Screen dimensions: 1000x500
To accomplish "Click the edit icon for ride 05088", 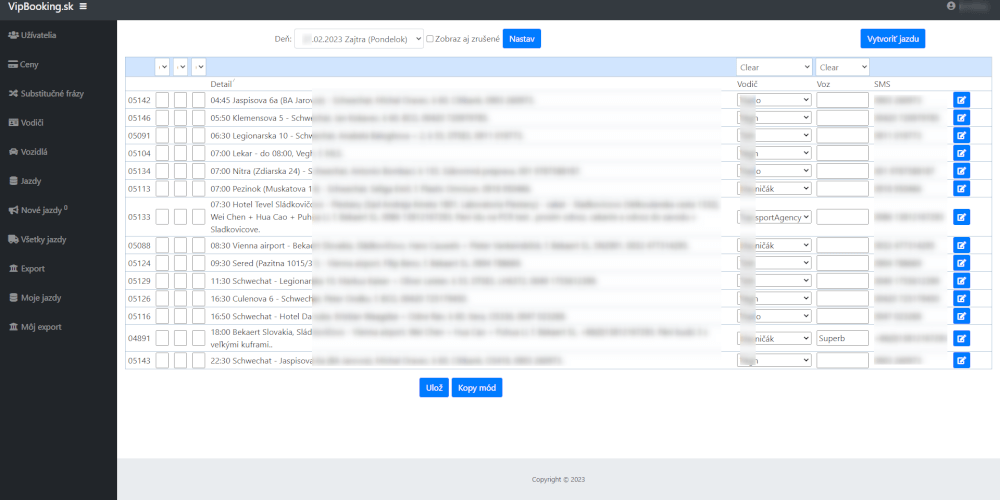I will point(961,245).
